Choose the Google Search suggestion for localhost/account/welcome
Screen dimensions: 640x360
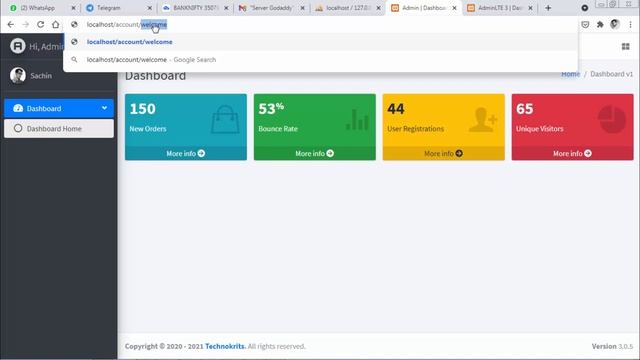click(320, 60)
